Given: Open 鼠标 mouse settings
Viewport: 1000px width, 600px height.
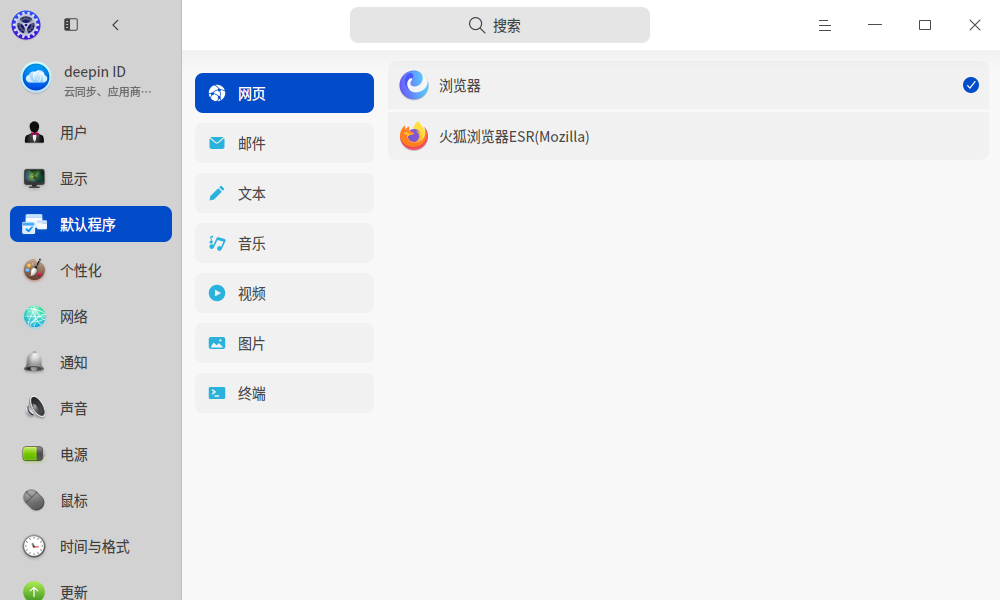Looking at the screenshot, I should pos(91,501).
